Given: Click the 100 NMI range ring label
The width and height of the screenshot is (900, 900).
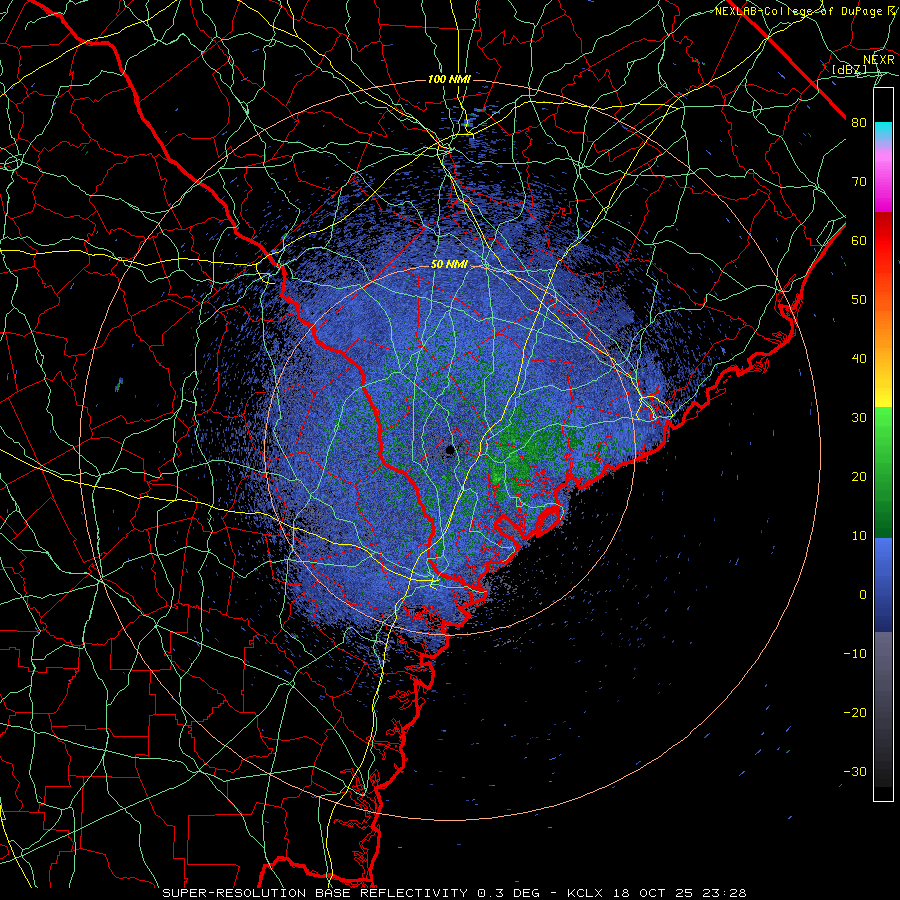Looking at the screenshot, I should pos(449,79).
